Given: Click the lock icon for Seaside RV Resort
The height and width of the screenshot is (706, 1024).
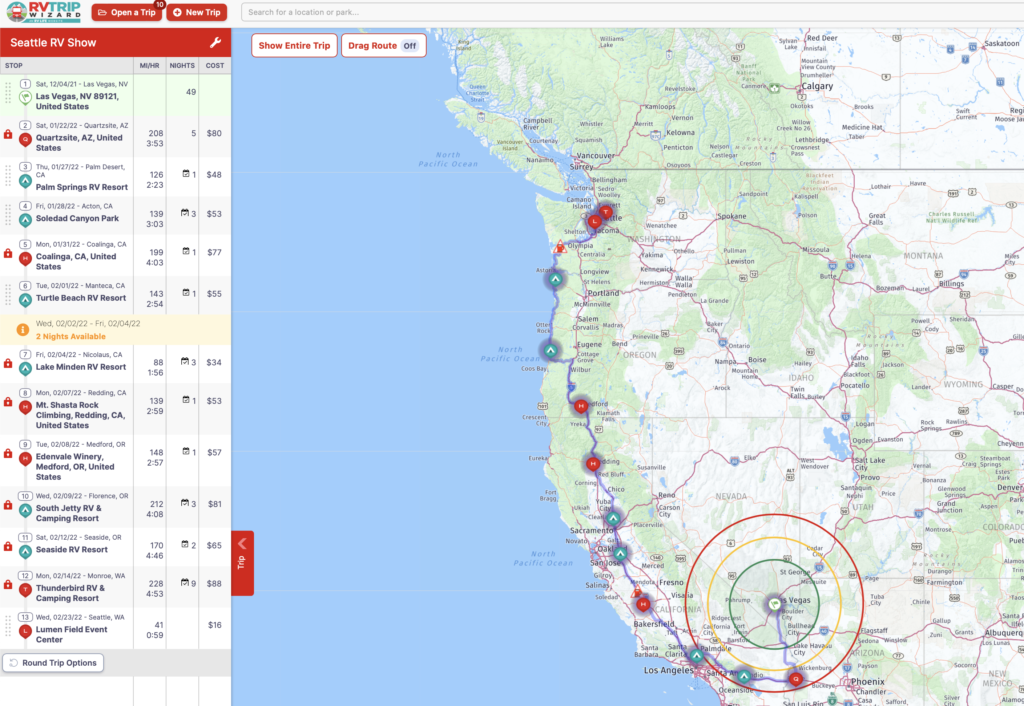Looking at the screenshot, I should [x=8, y=546].
